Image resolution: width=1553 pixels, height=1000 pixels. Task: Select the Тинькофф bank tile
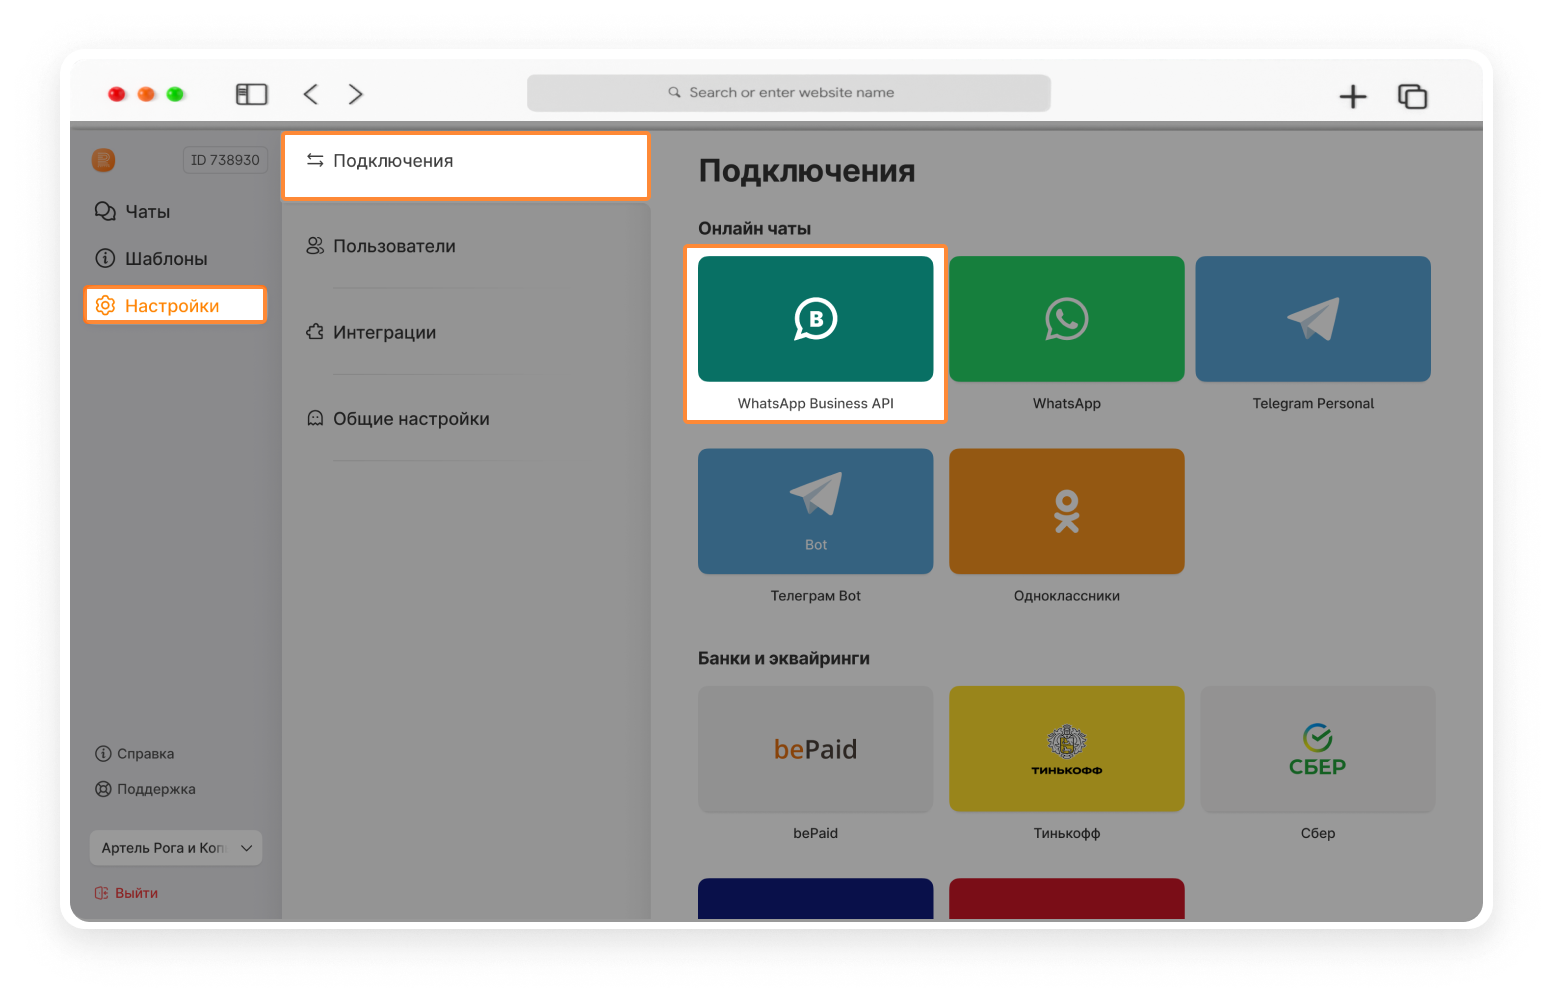(1066, 749)
